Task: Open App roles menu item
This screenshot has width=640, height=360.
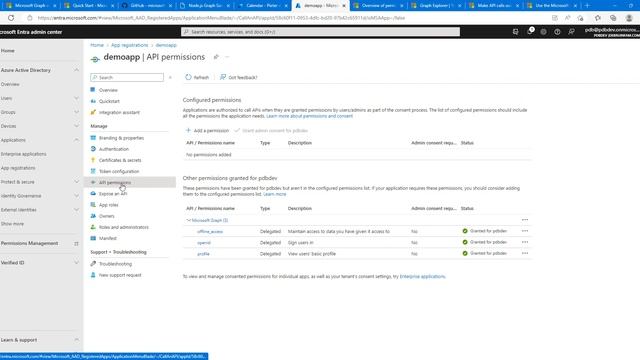Action: click(x=108, y=205)
